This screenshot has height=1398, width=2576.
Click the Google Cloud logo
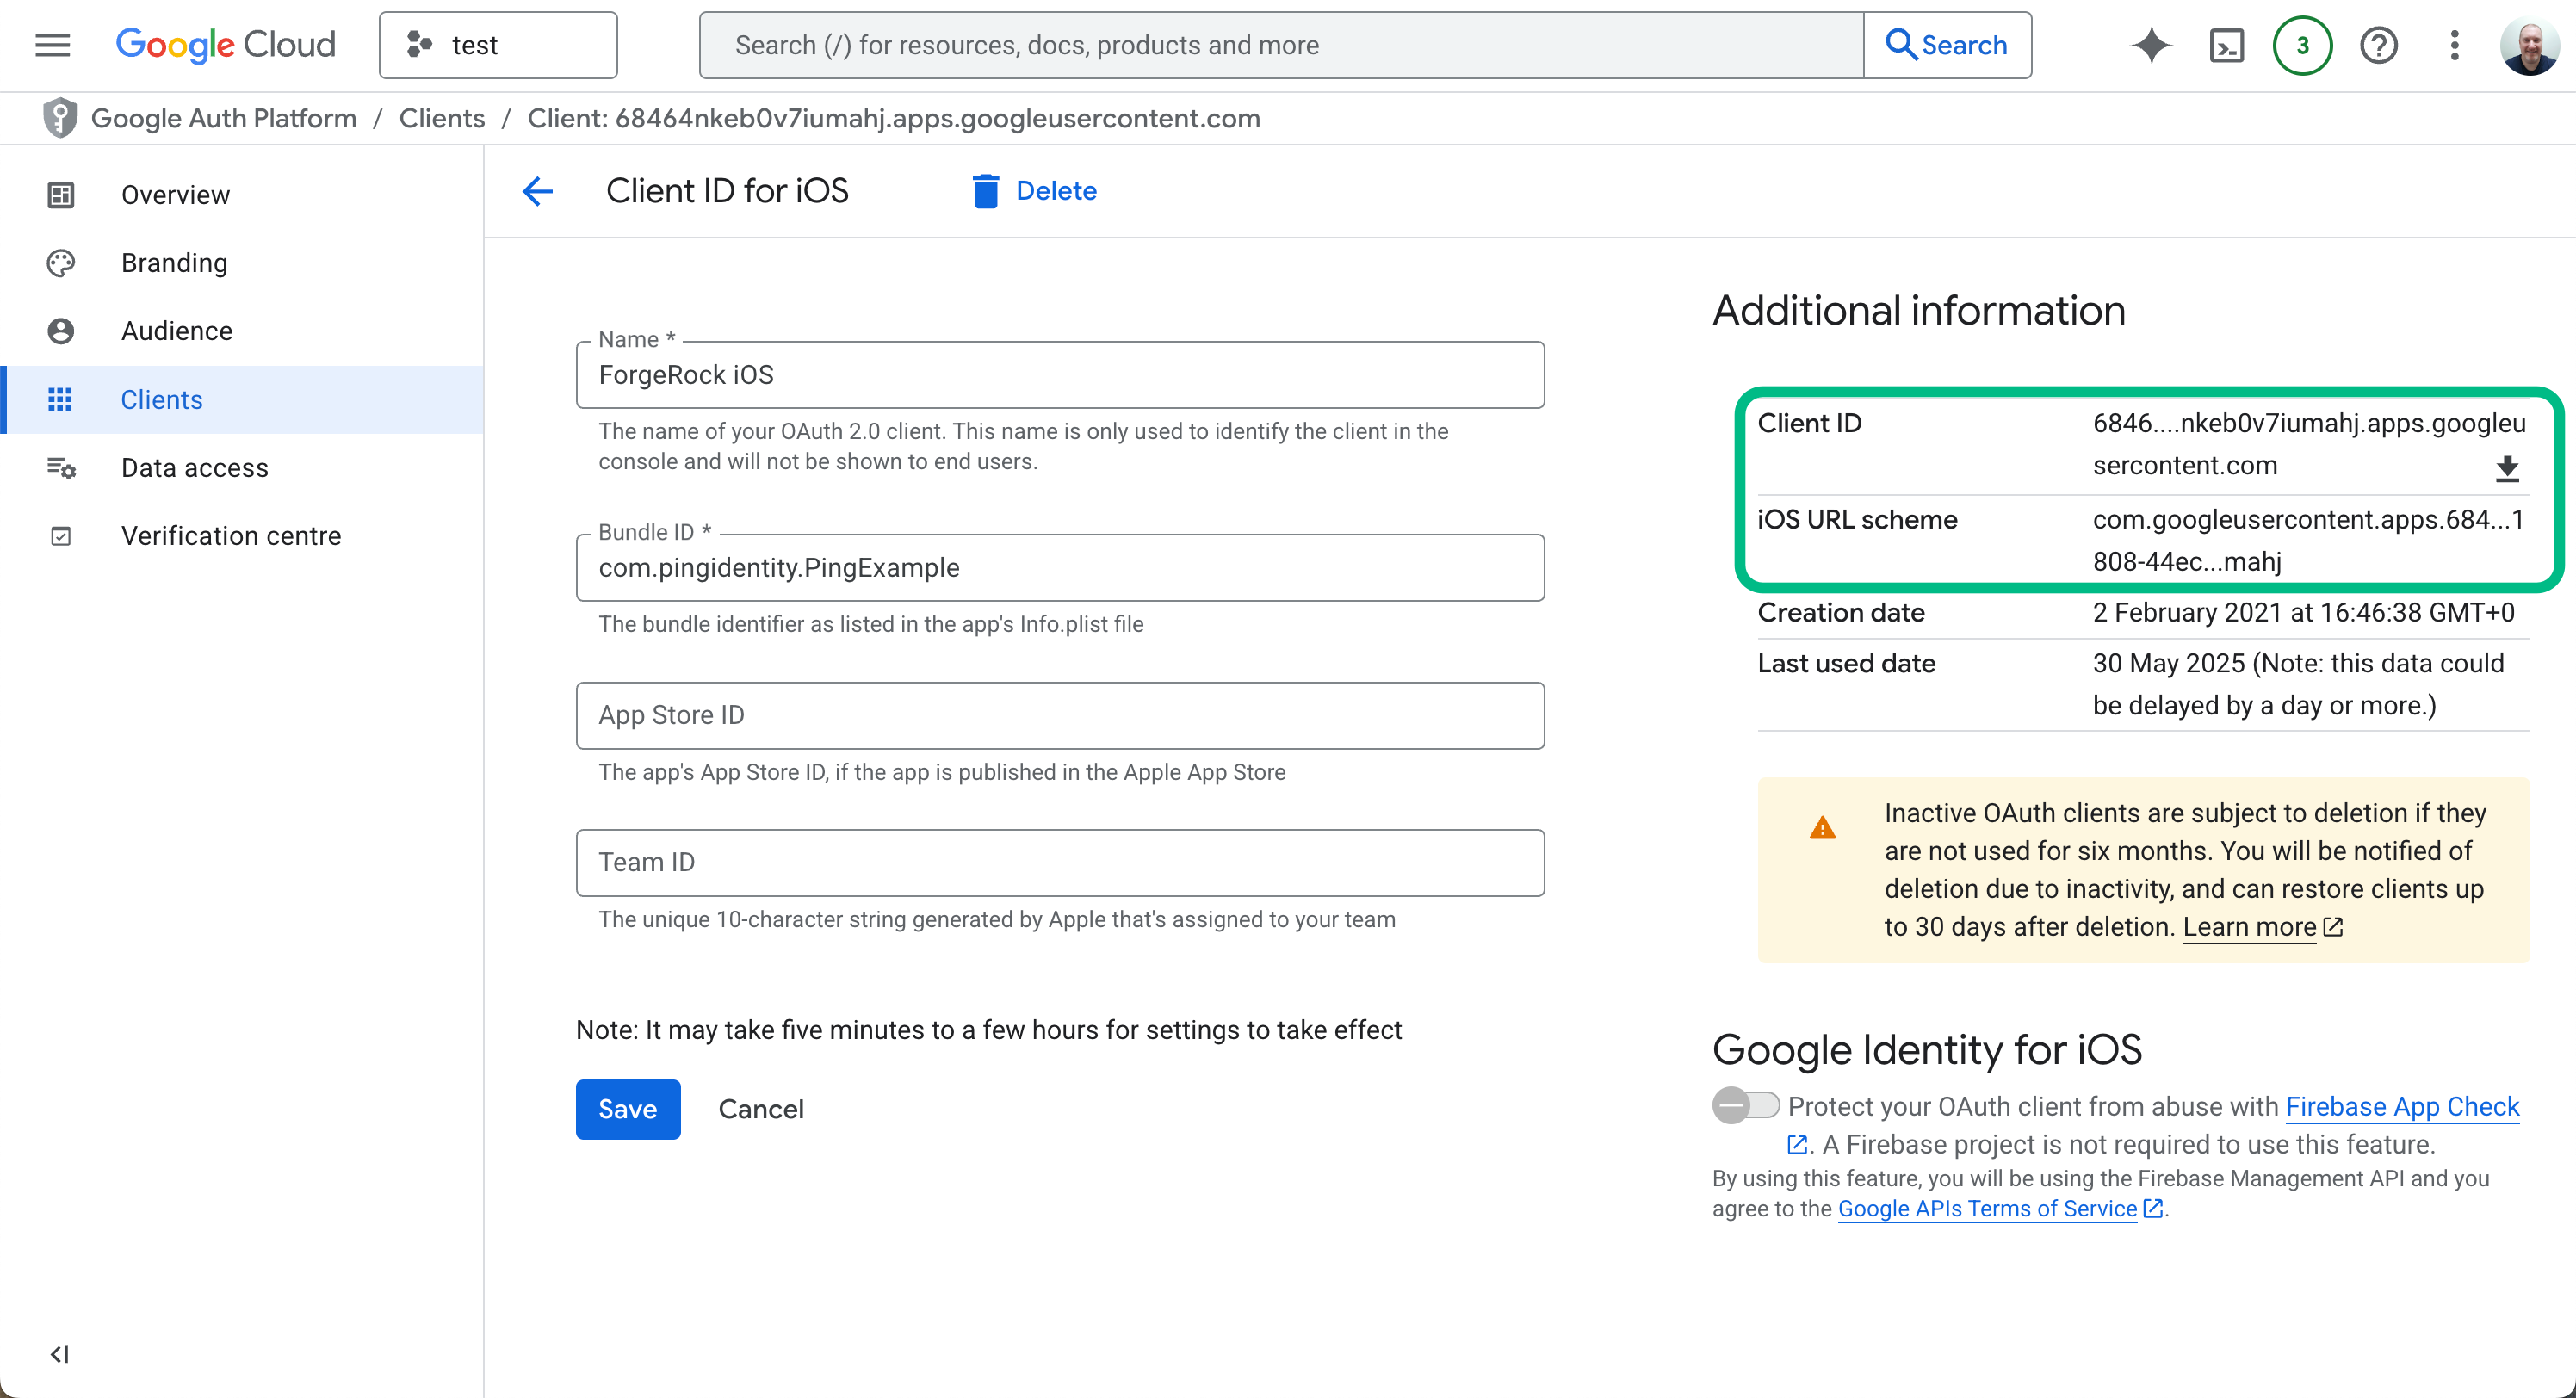225,45
